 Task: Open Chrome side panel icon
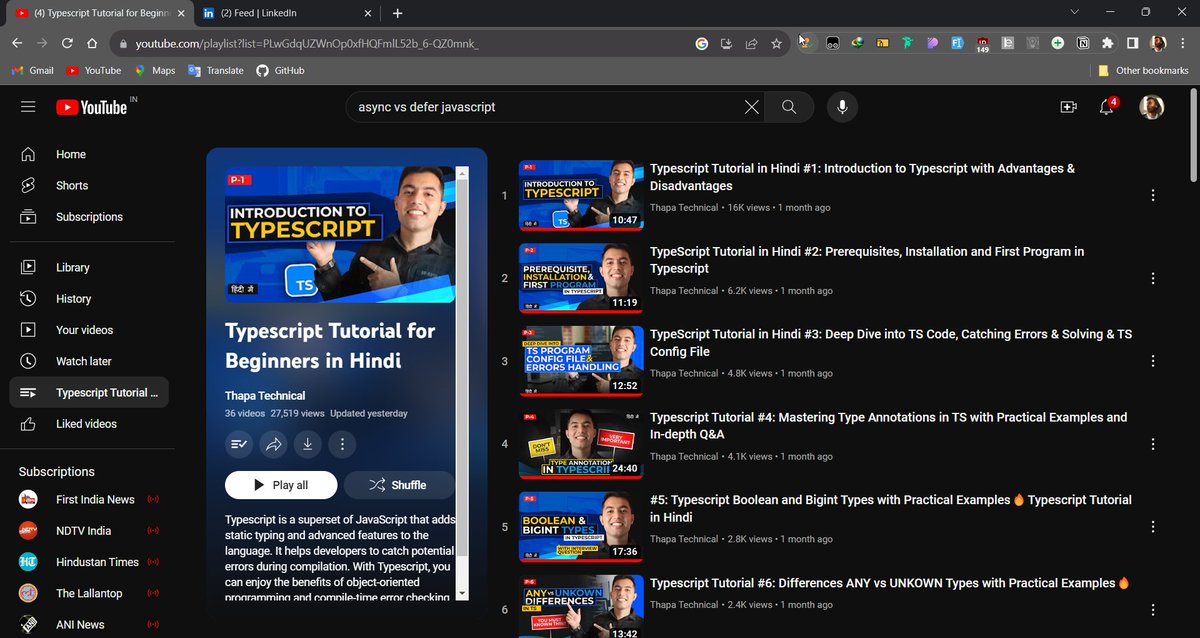point(1132,43)
